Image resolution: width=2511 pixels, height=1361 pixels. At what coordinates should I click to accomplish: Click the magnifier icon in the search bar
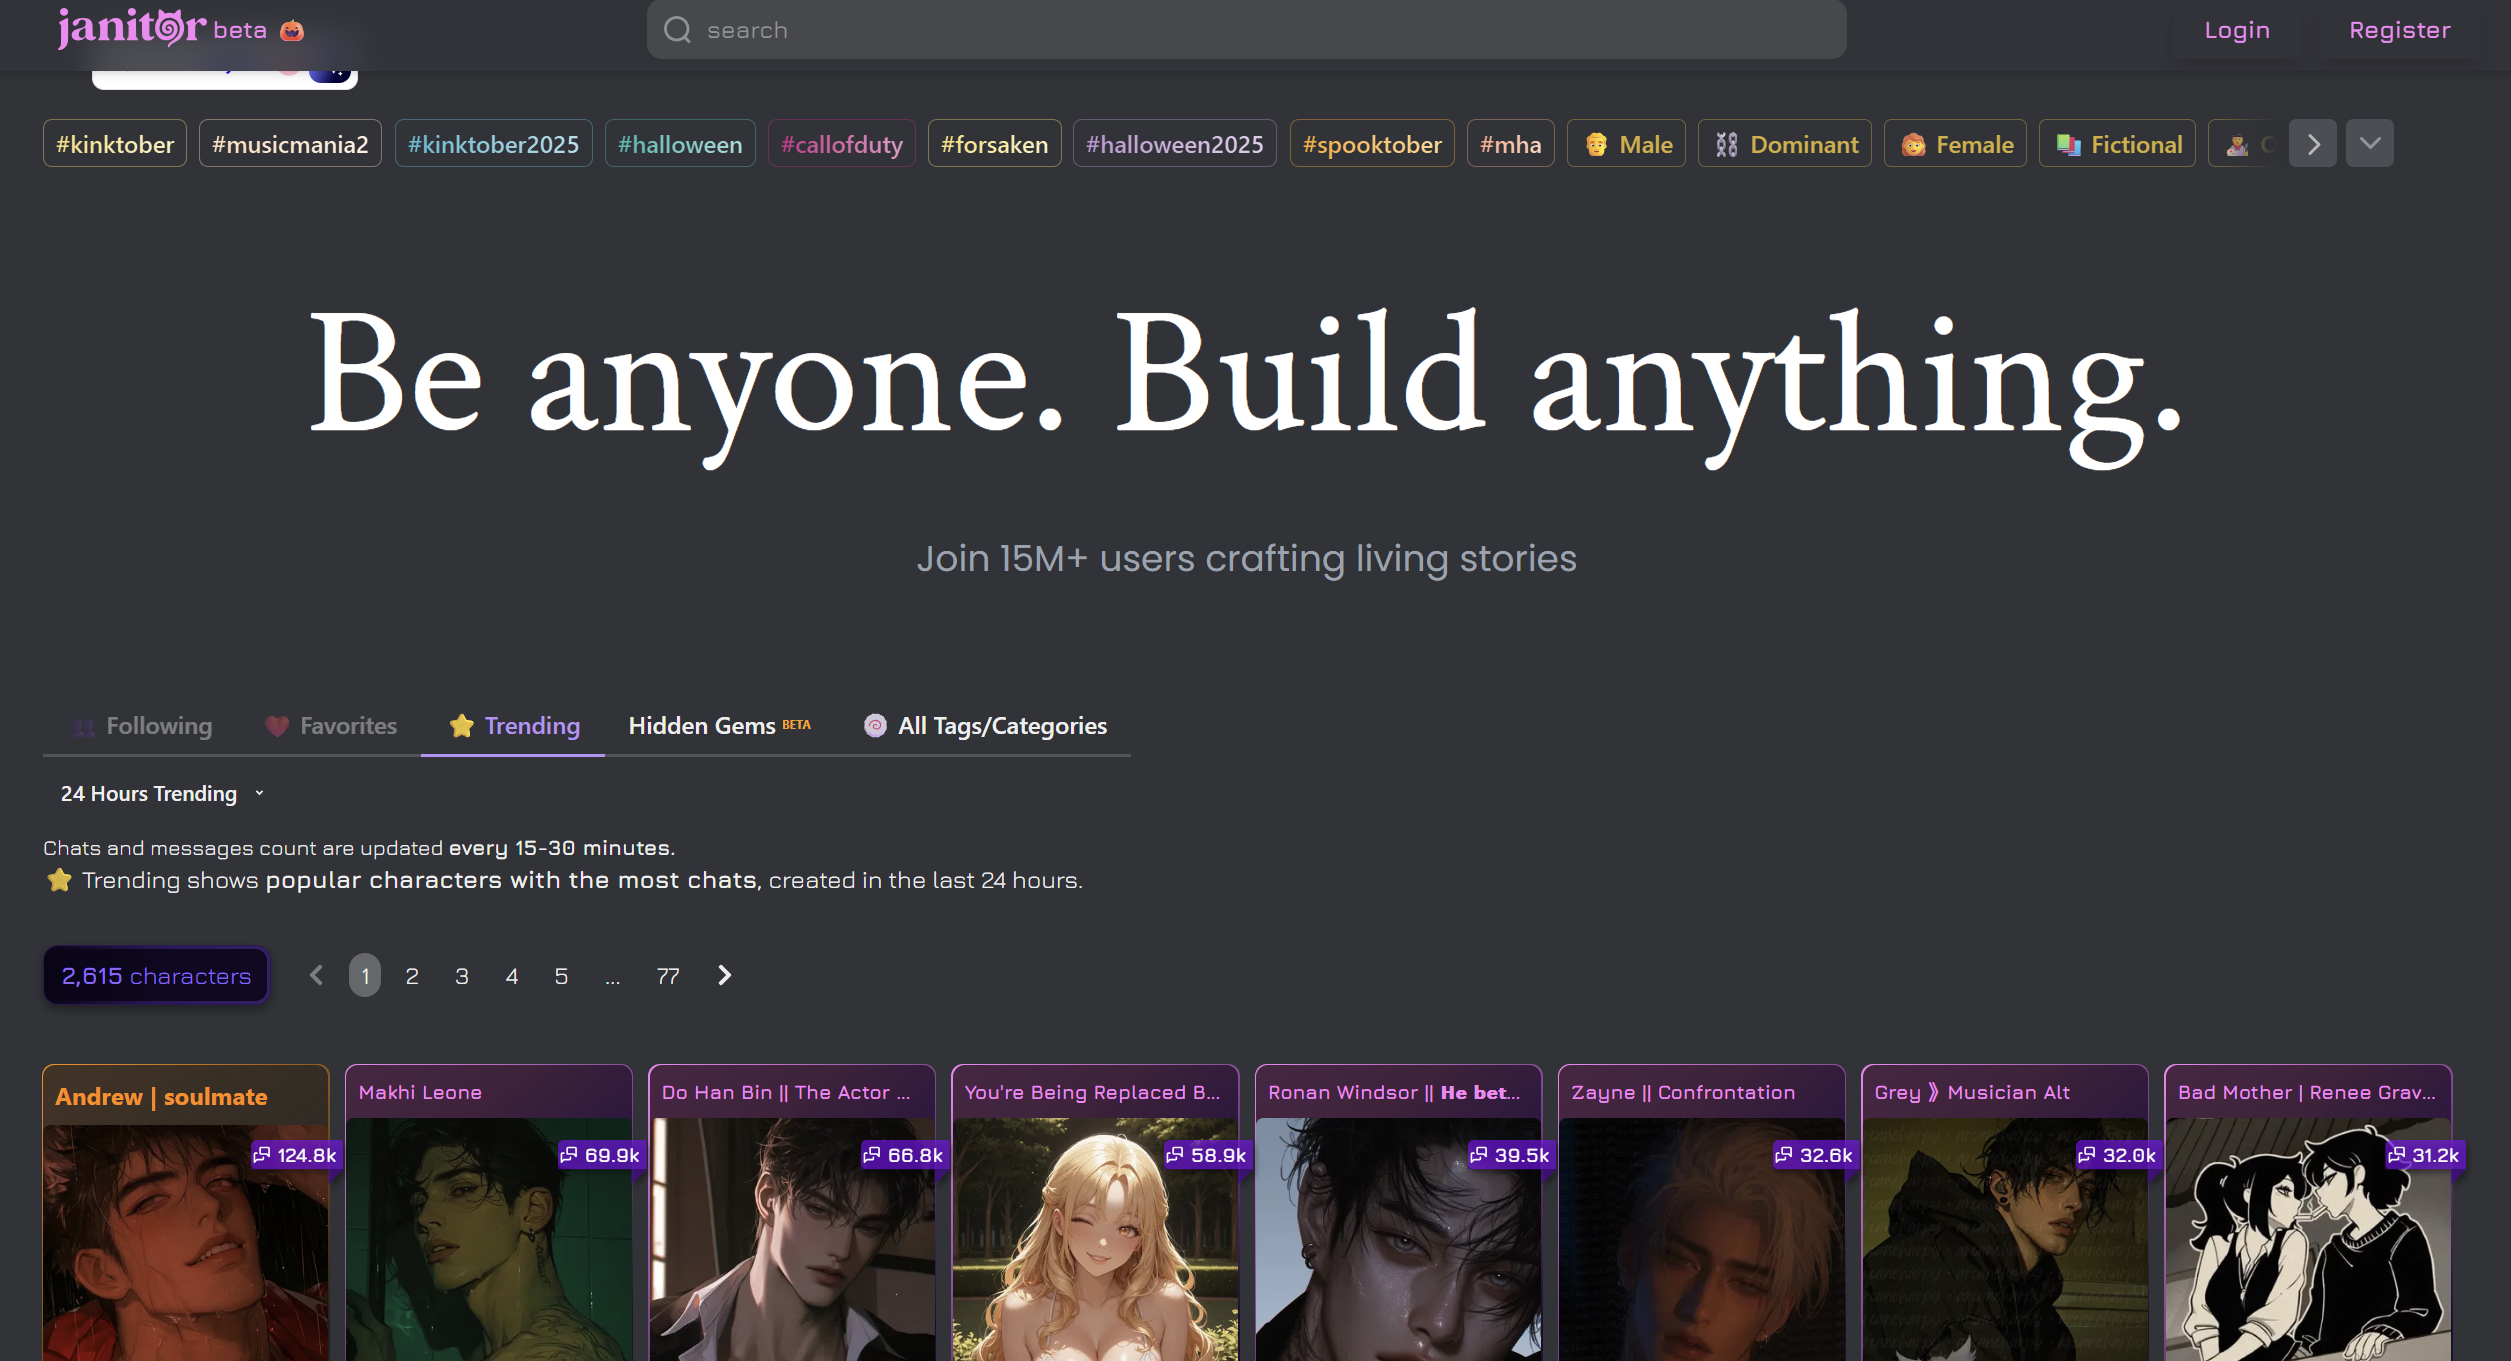[678, 30]
